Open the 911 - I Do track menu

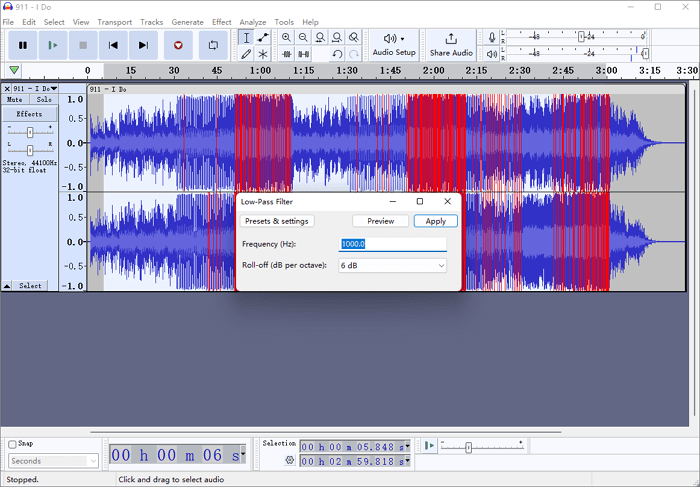[36, 89]
